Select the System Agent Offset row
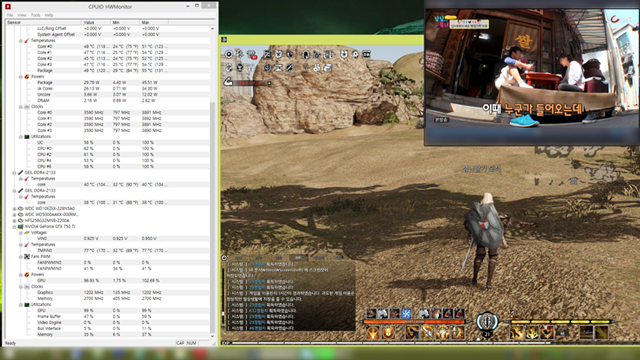640x360 pixels. coord(108,35)
